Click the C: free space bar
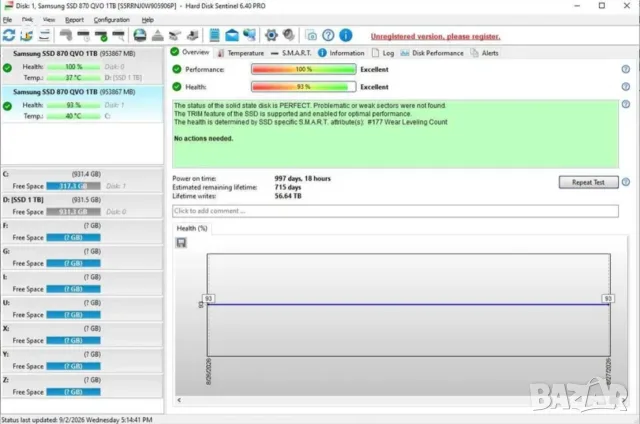This screenshot has width=640, height=424. 73,186
